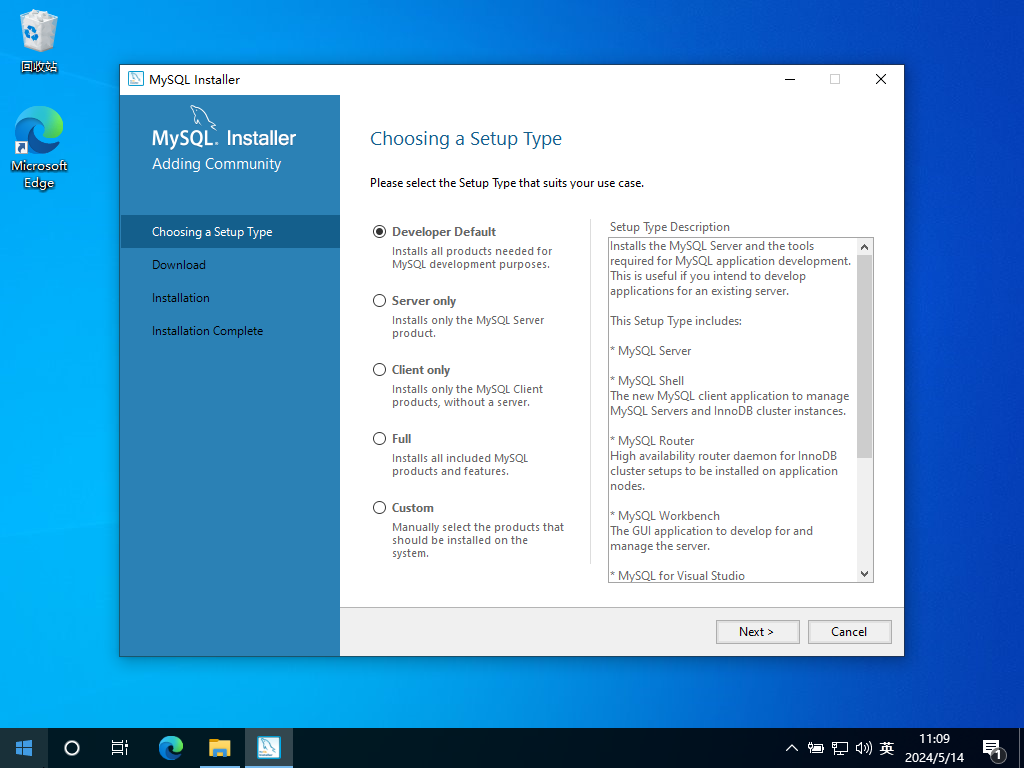Launch Edge from the taskbar
The image size is (1024, 768).
pos(171,747)
